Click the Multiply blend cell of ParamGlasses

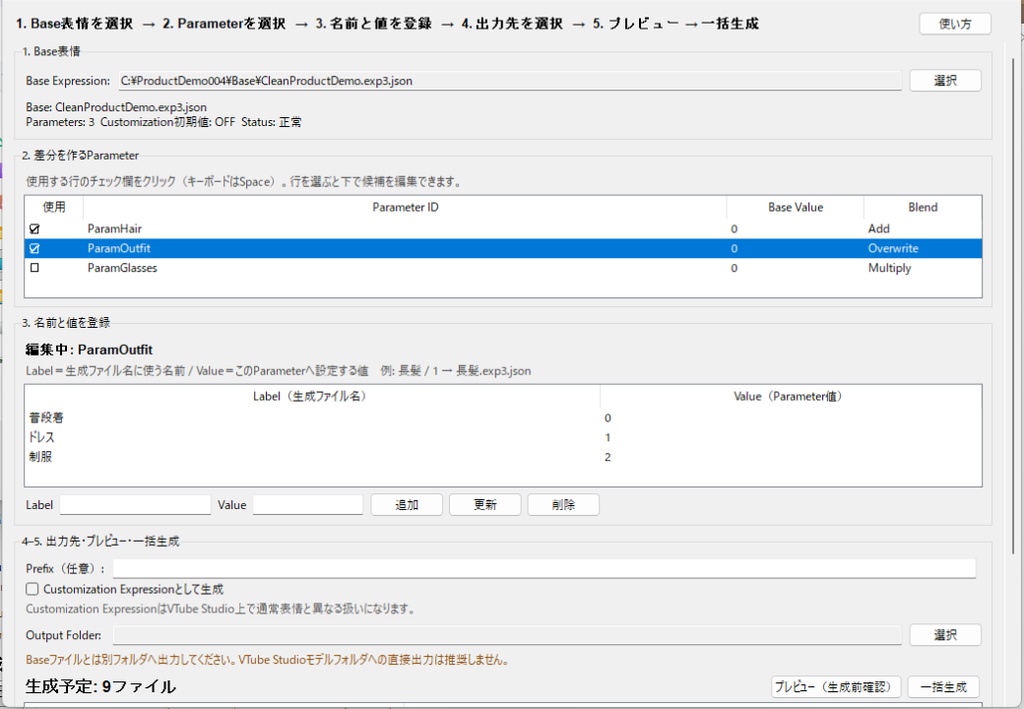pyautogui.click(x=889, y=268)
